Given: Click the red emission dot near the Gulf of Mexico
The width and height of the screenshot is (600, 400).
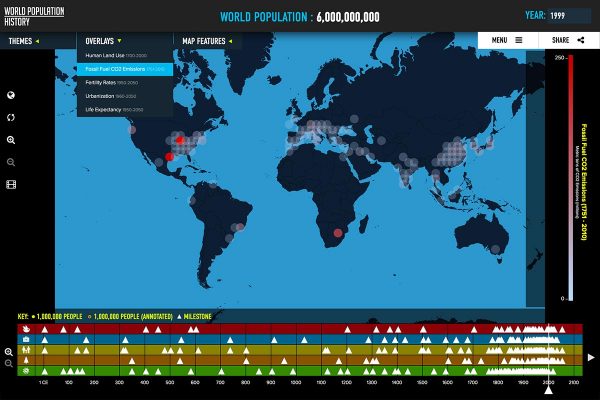Looking at the screenshot, I should point(169,157).
